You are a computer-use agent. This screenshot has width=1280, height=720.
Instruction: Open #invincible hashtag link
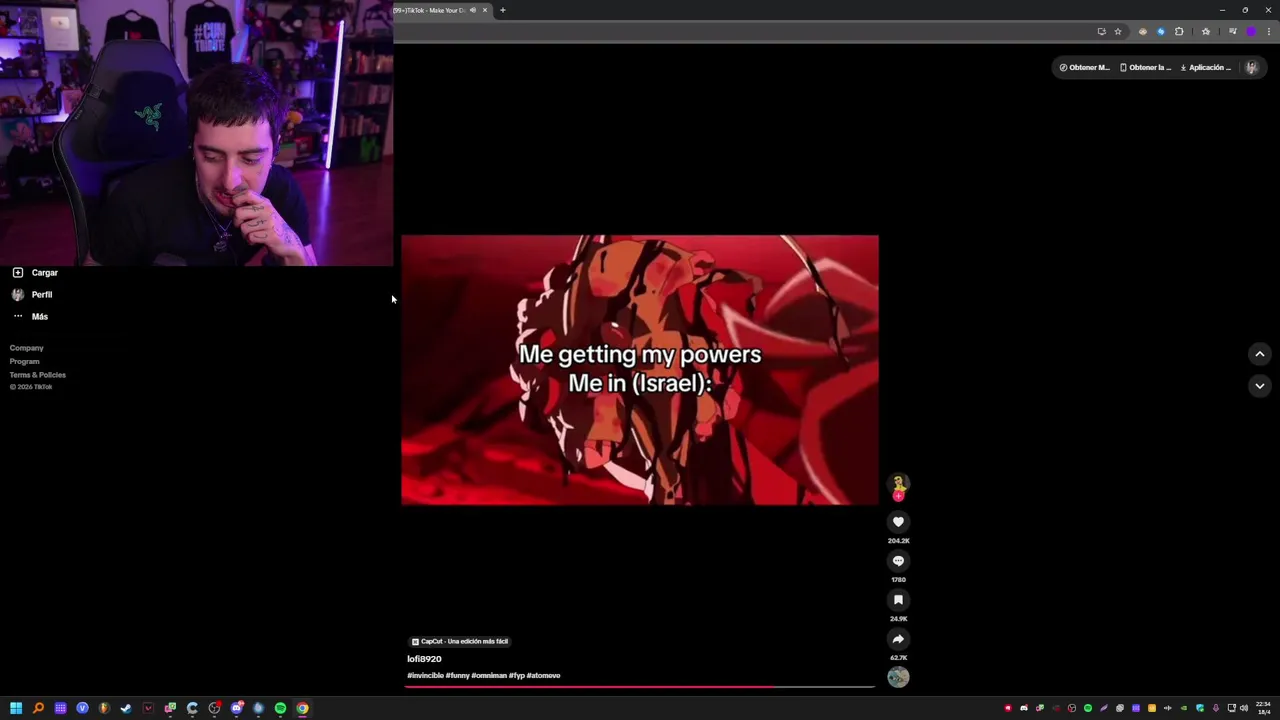425,676
